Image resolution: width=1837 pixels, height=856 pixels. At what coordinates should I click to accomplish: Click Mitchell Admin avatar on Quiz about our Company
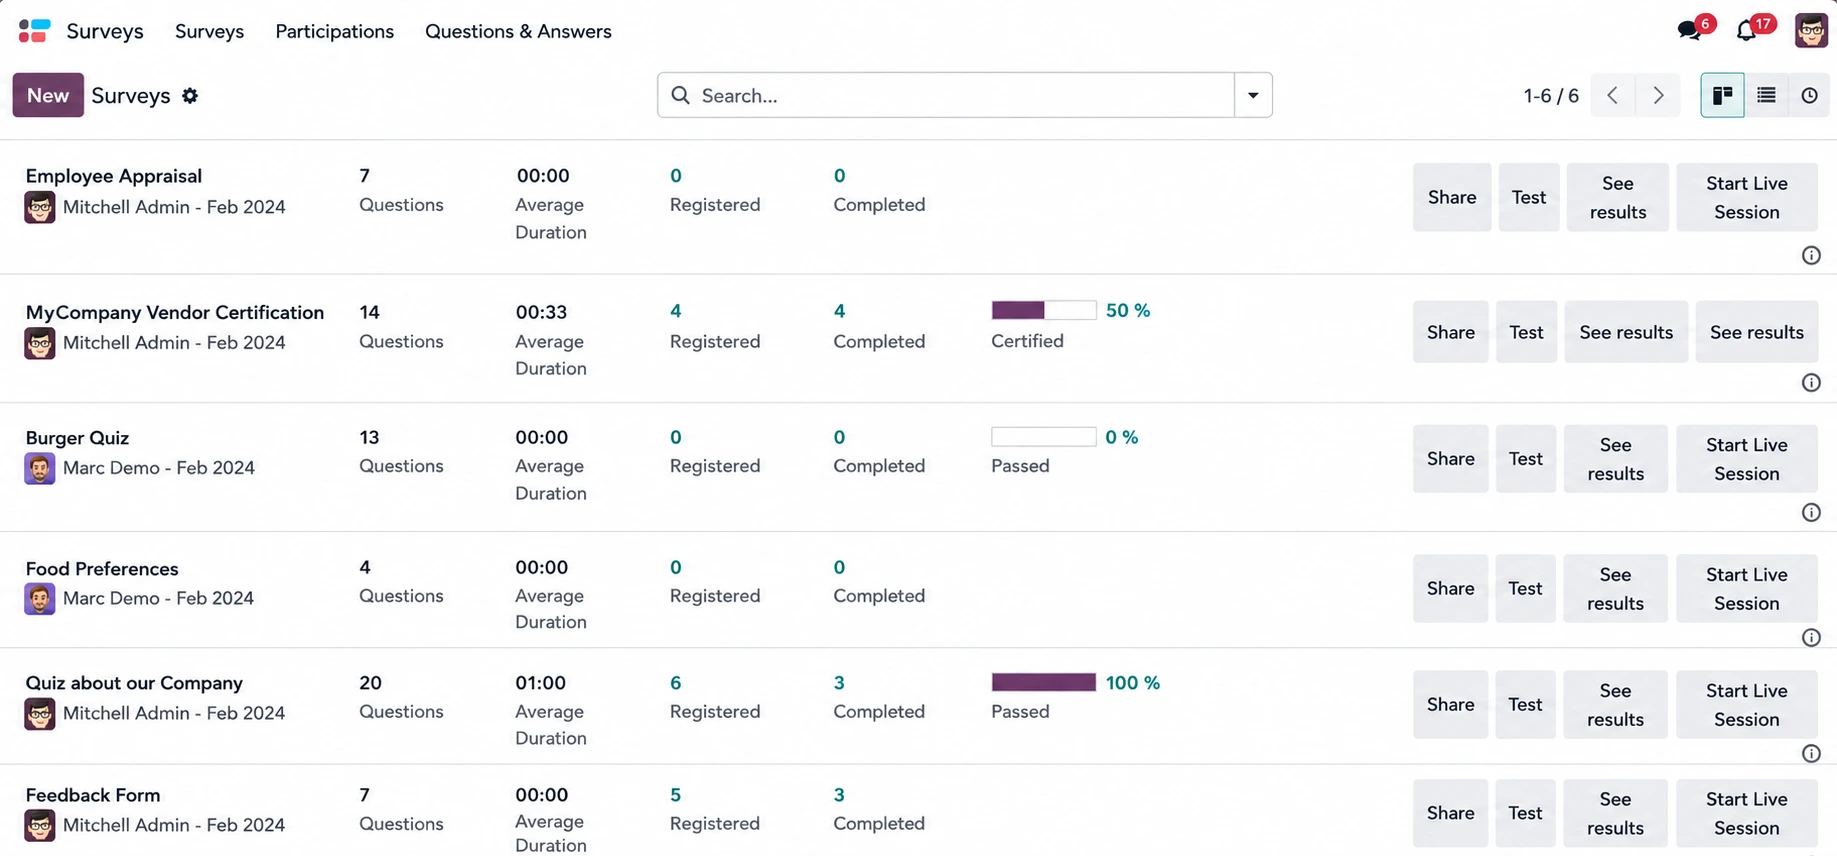tap(40, 714)
